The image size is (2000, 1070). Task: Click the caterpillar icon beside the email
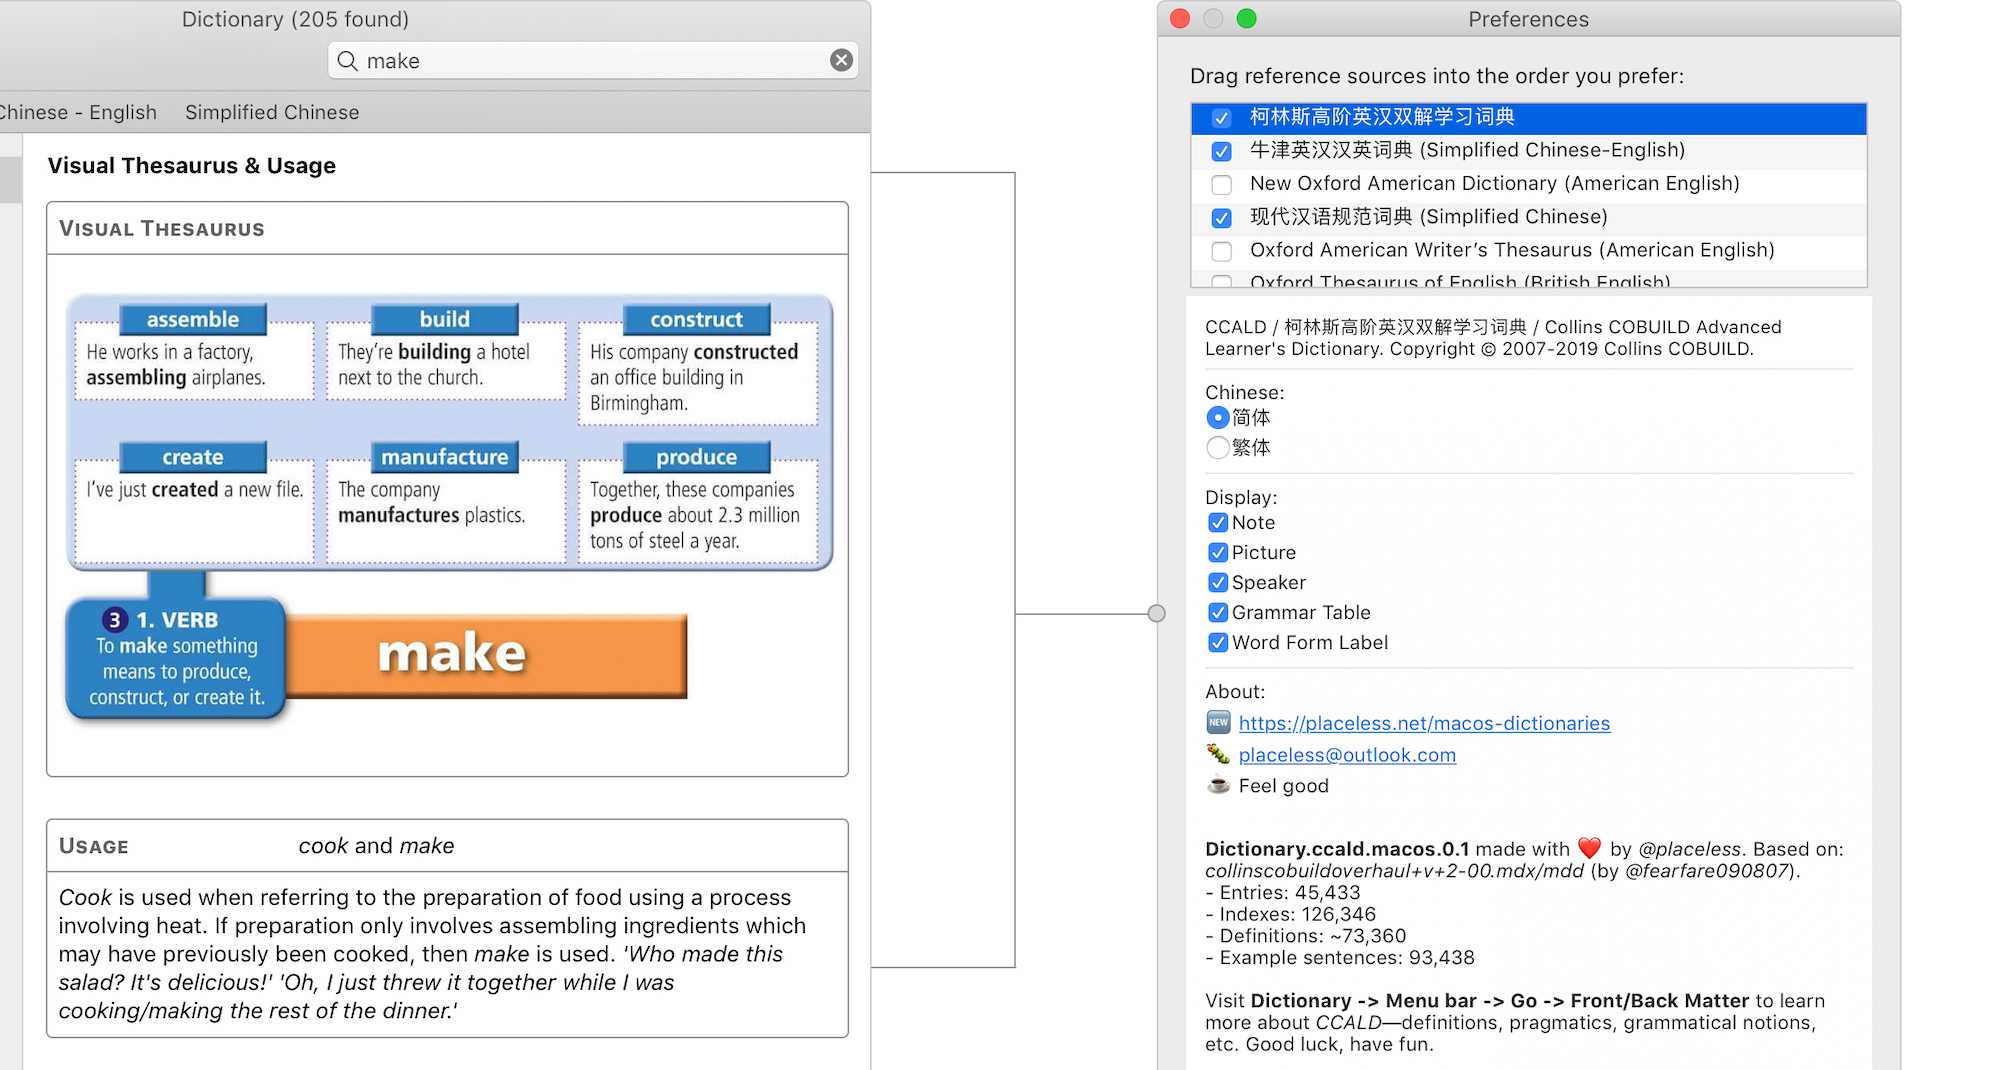(x=1217, y=754)
